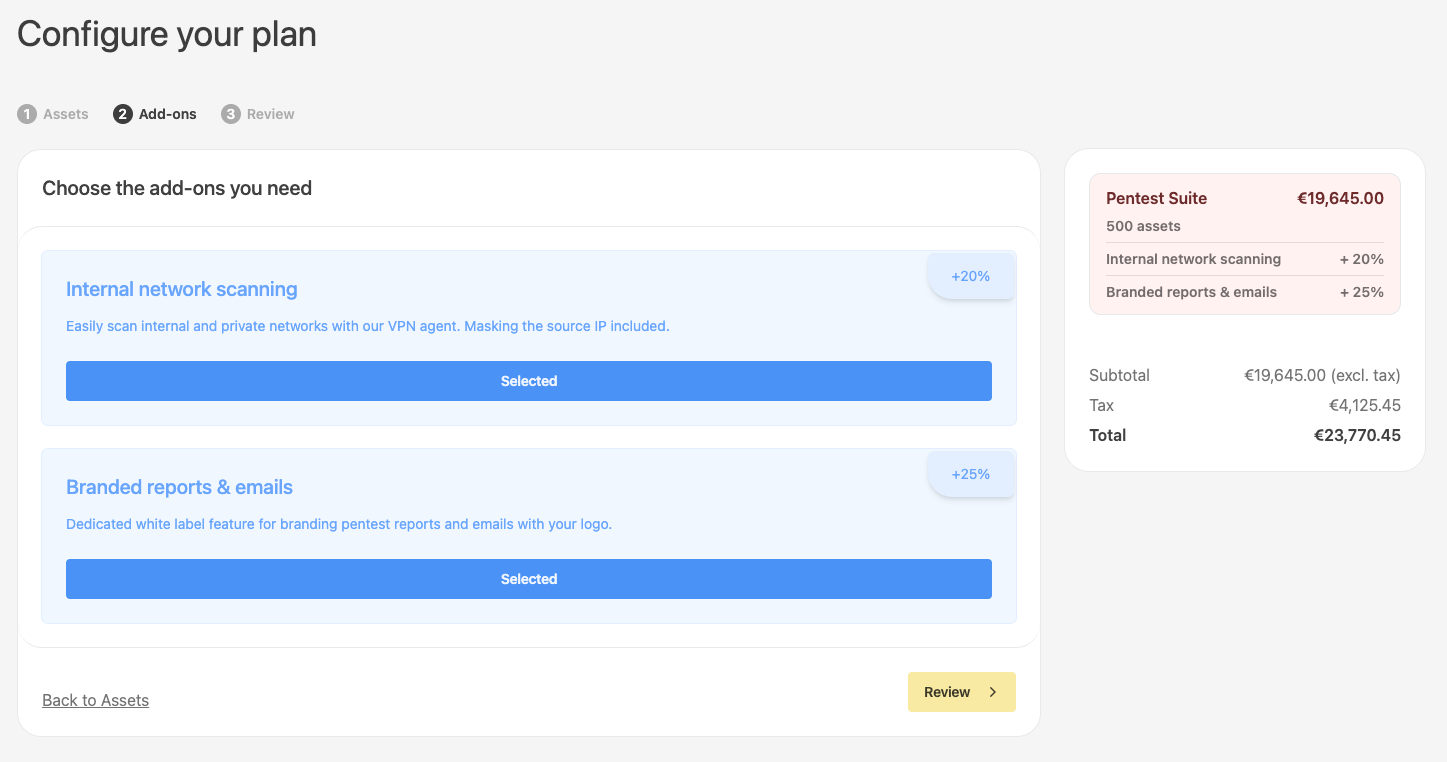Click the Tax label

tap(1101, 405)
